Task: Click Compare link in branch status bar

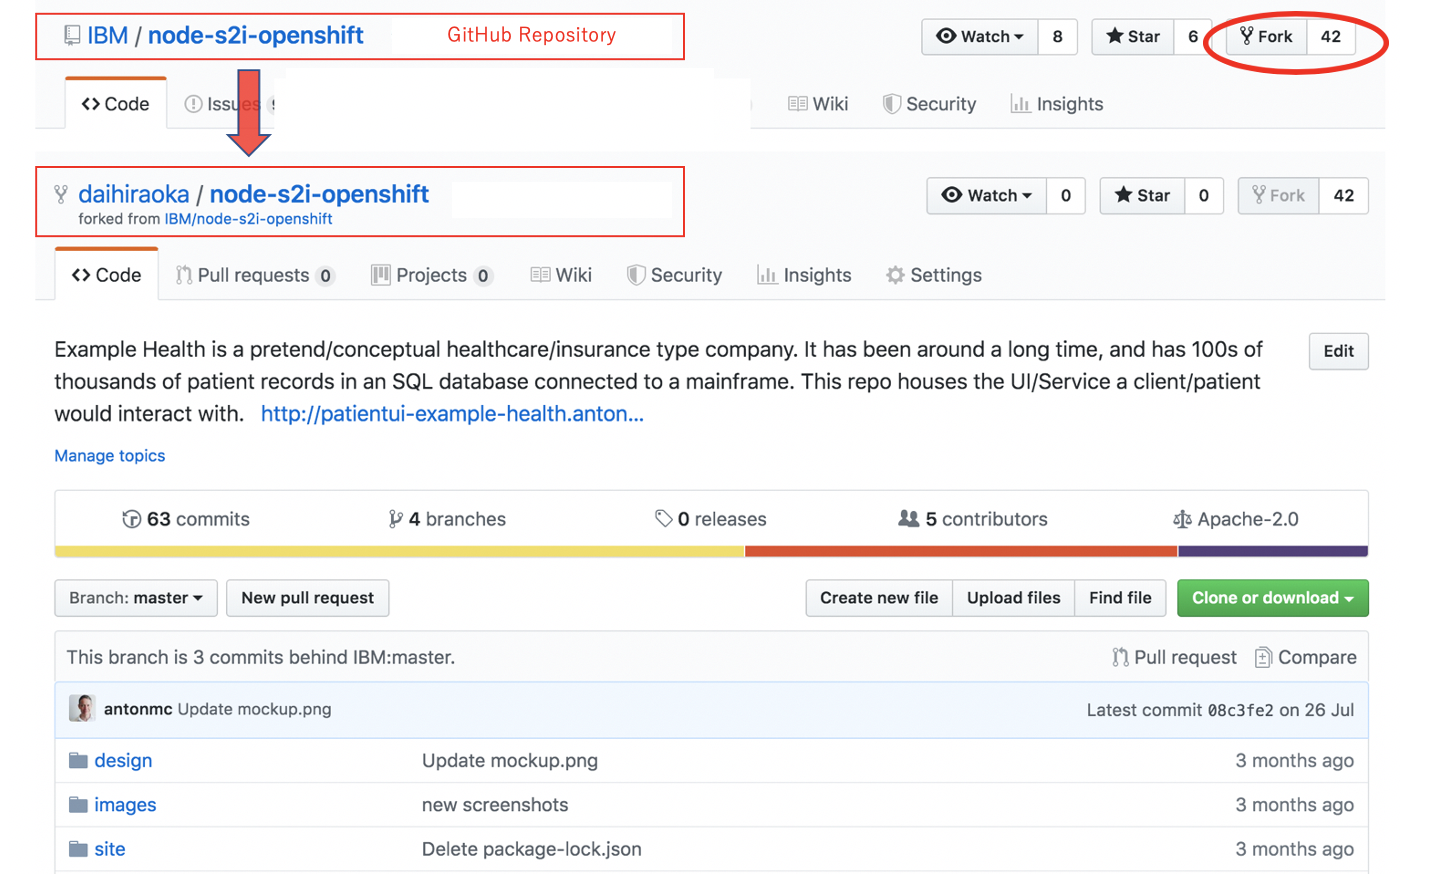Action: (1306, 657)
